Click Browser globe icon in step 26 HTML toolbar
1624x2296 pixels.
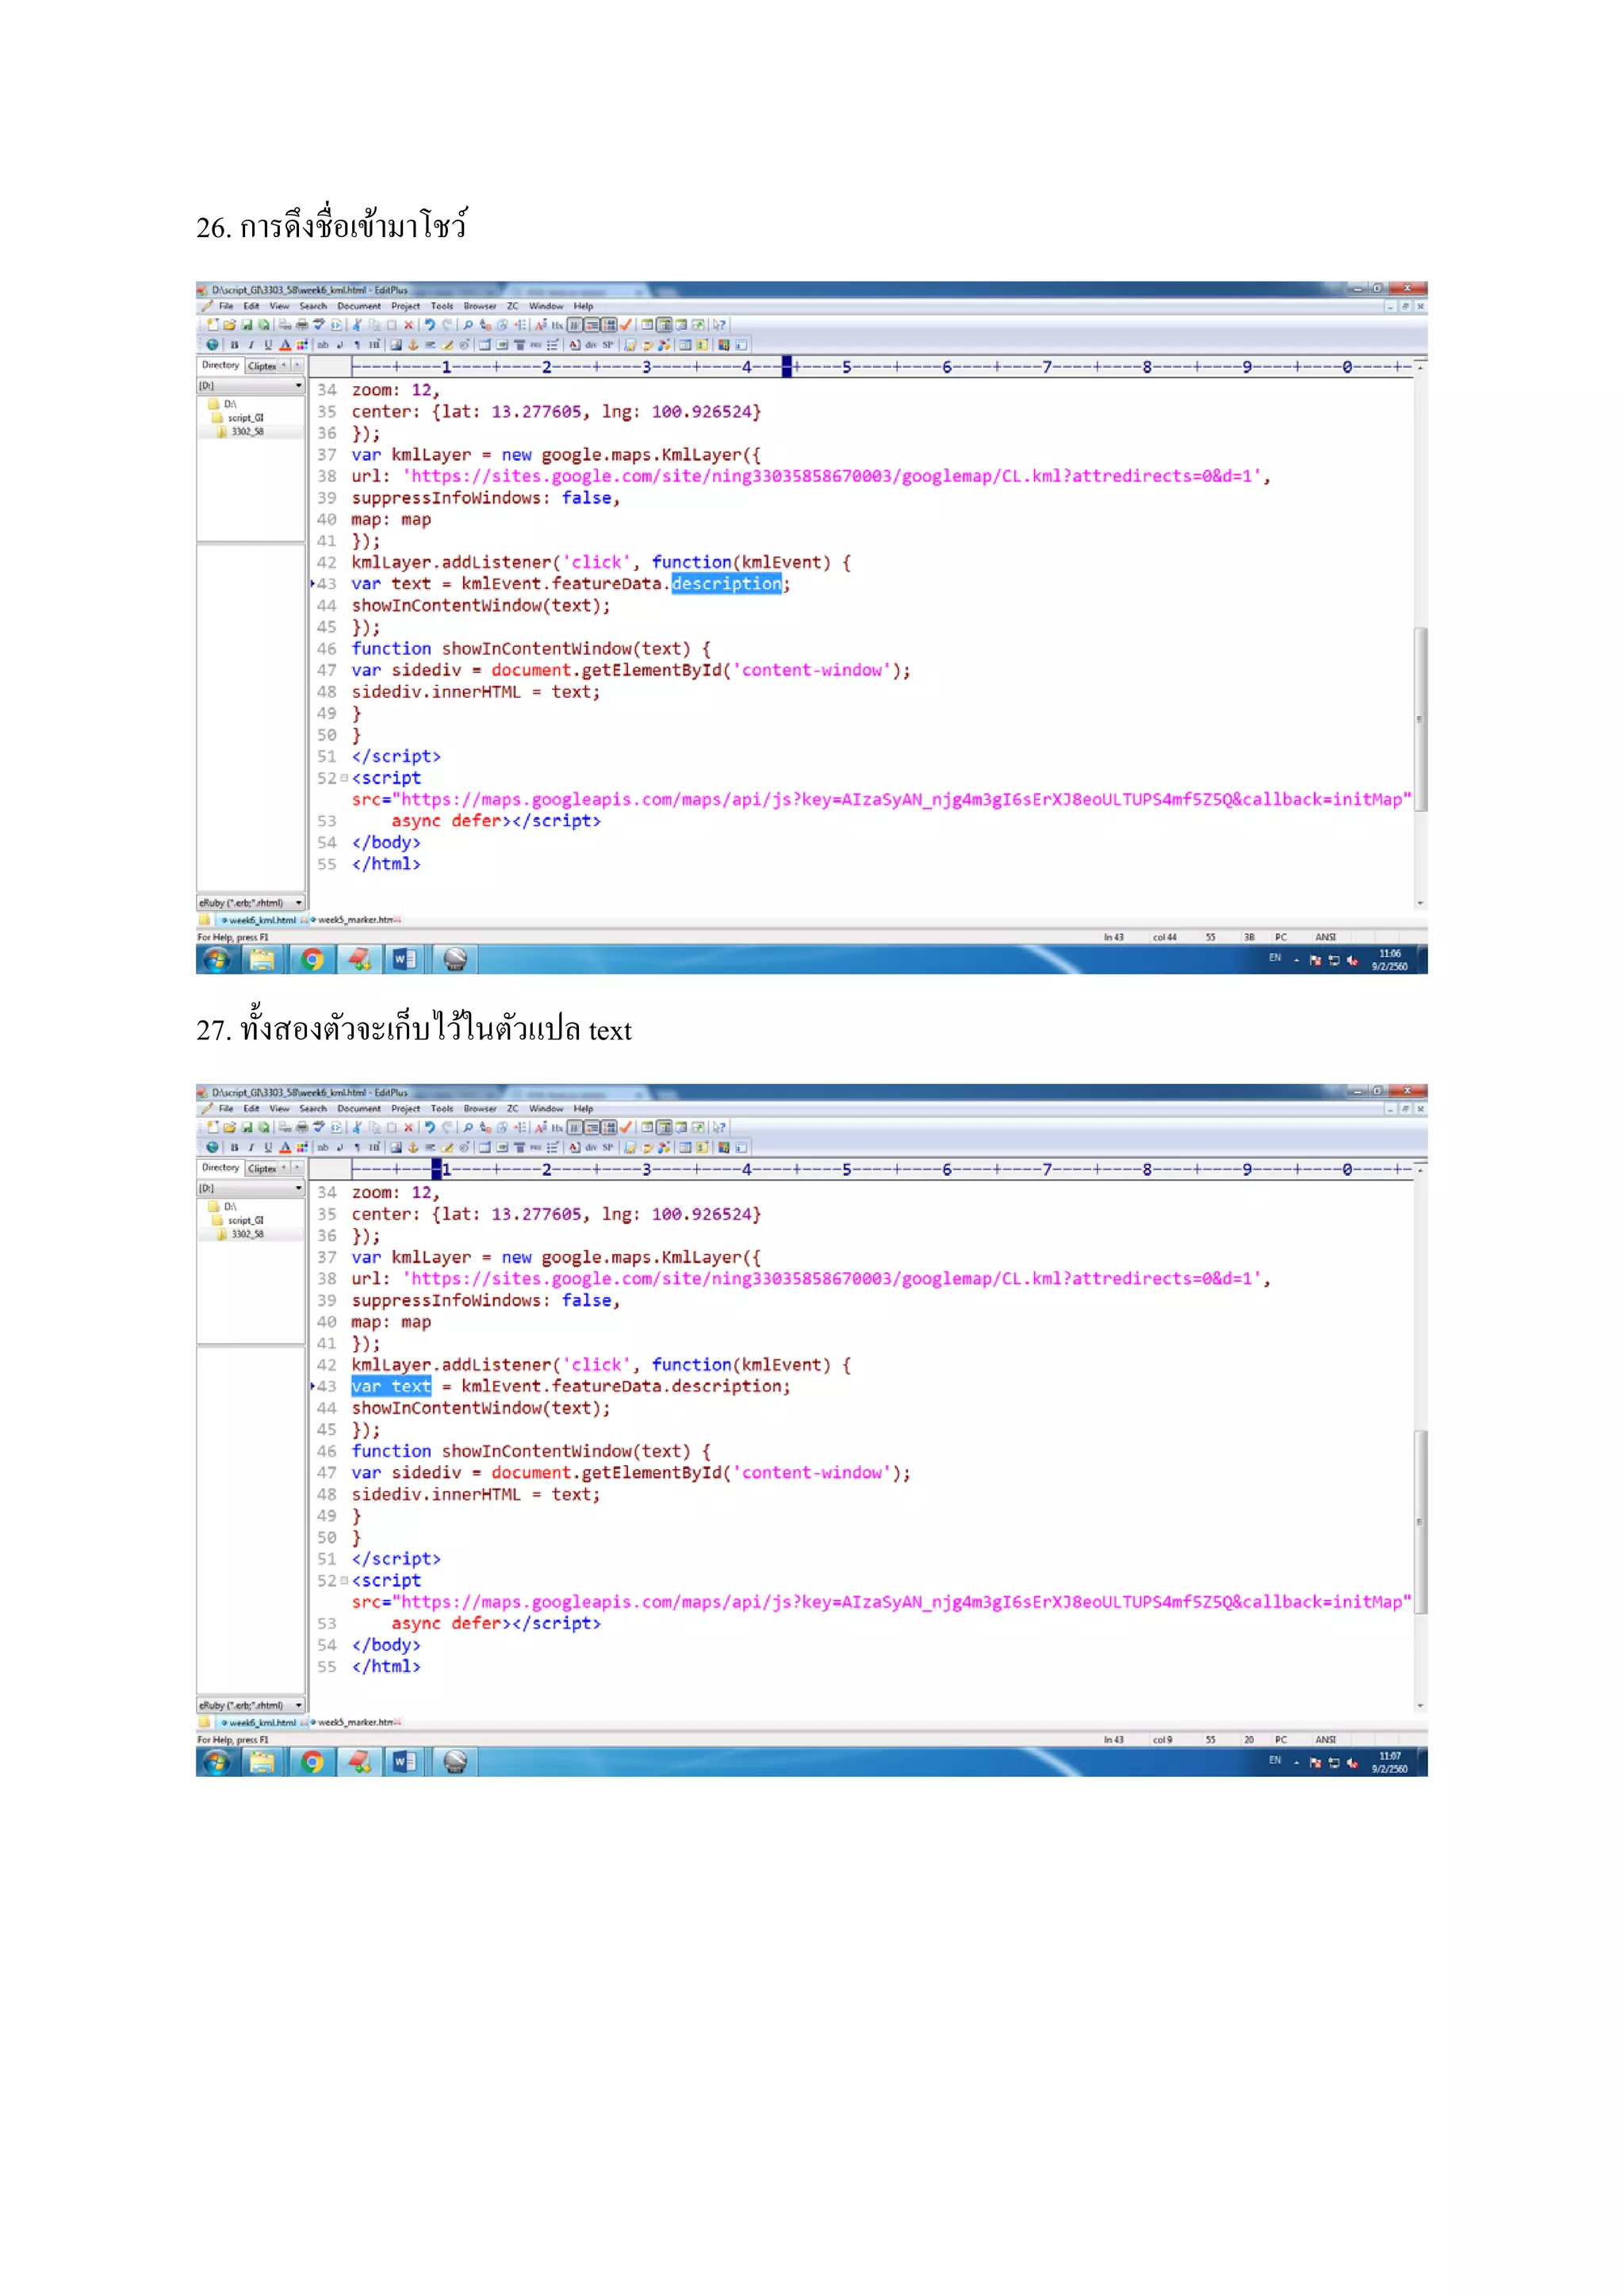pos(212,345)
